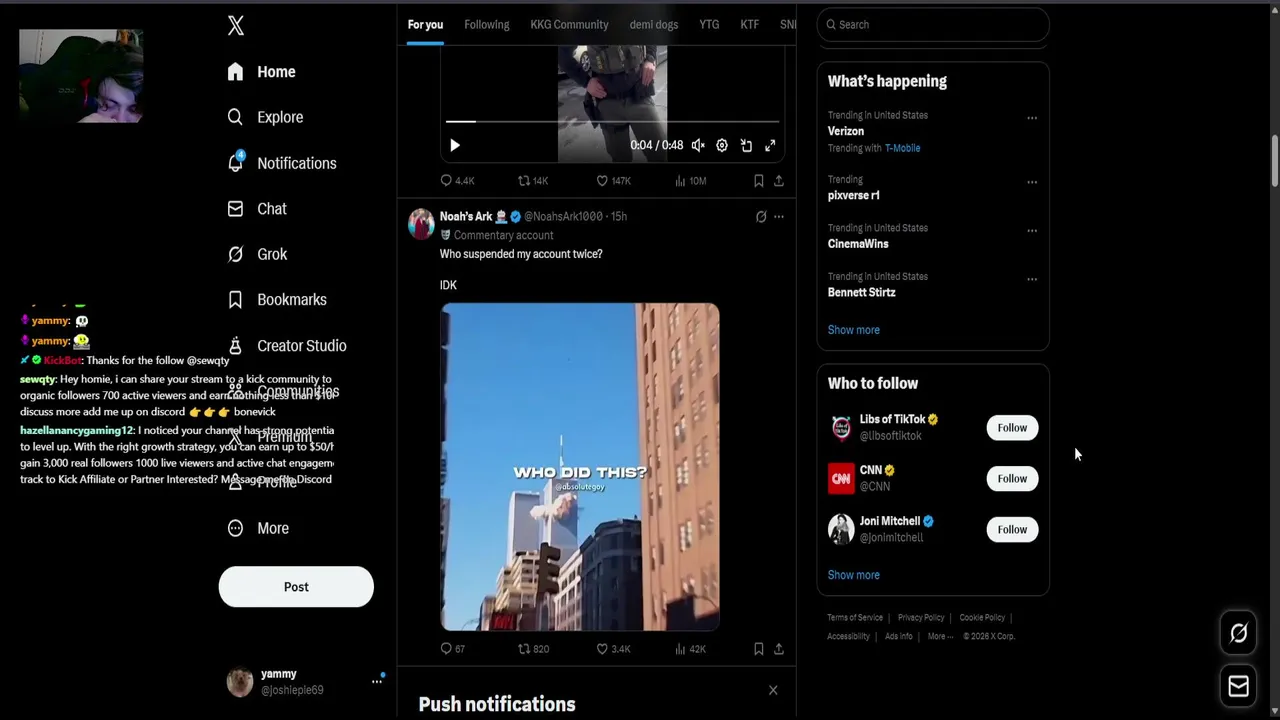Screen dimensions: 1280x720
Task: Play the video in top post
Action: click(x=454, y=146)
